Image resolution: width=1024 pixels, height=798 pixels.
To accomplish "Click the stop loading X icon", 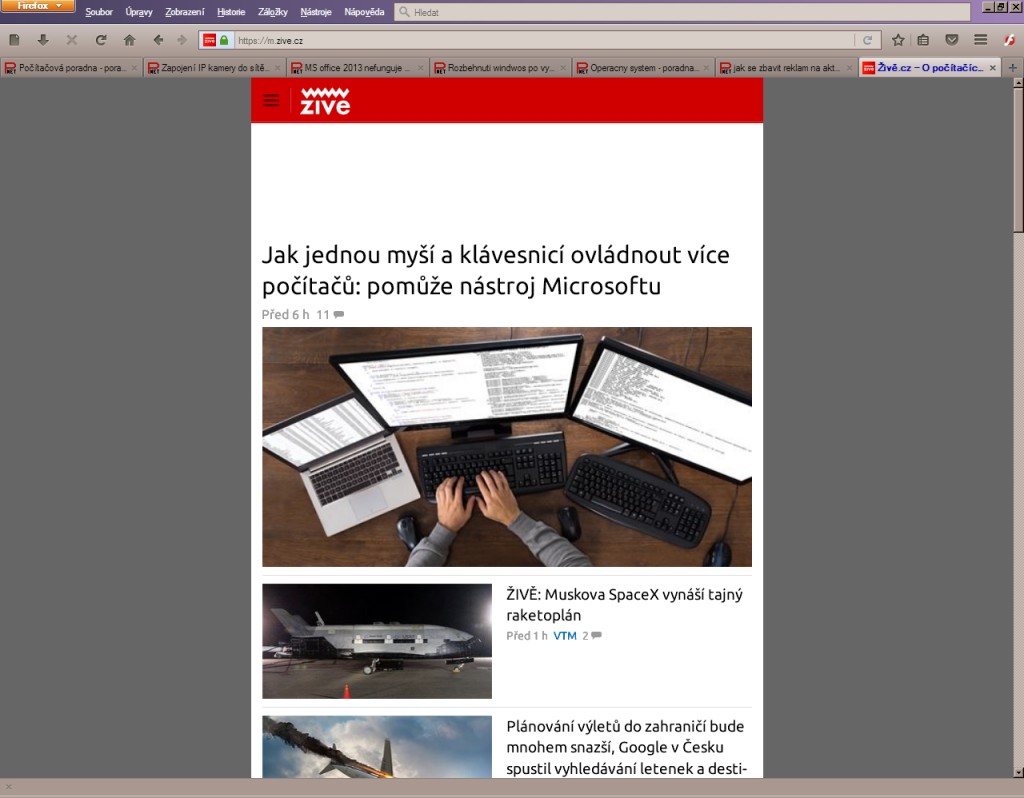I will coord(72,40).
